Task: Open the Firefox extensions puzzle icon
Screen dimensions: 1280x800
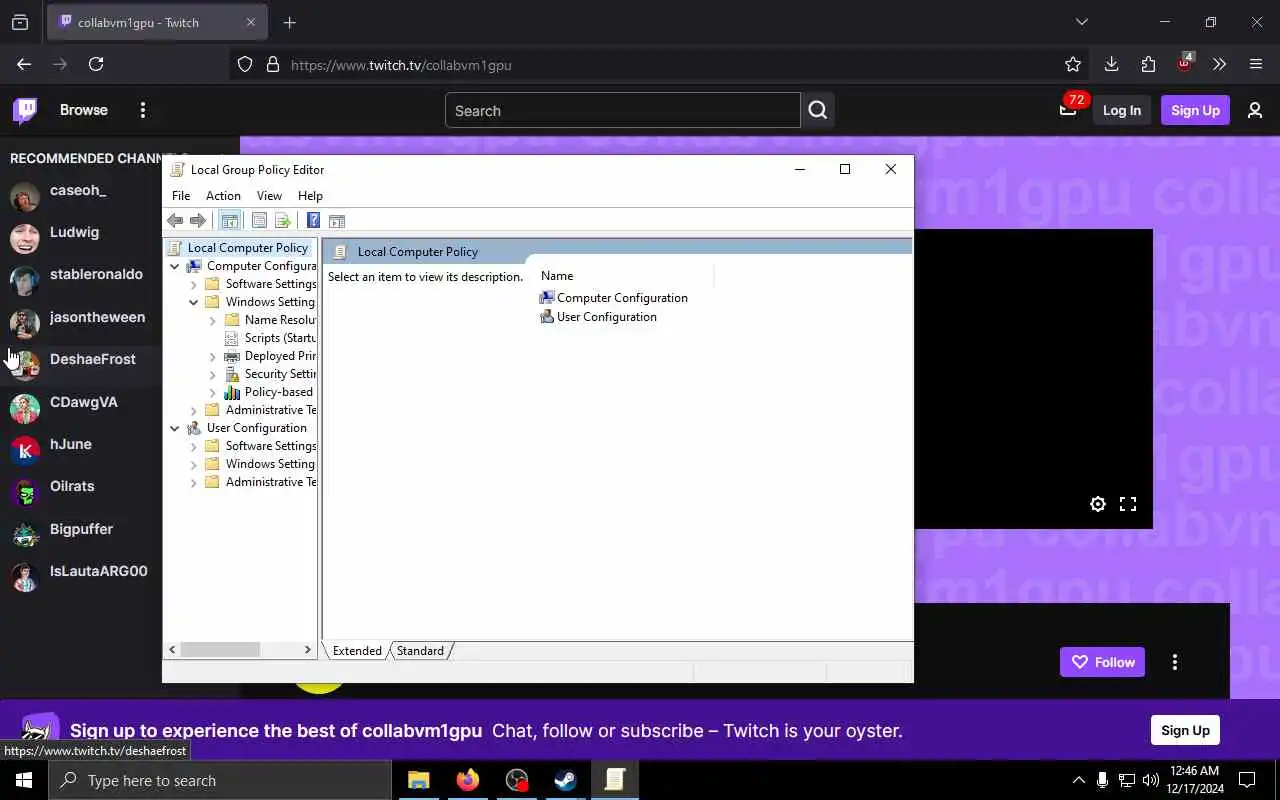Action: [x=1148, y=64]
